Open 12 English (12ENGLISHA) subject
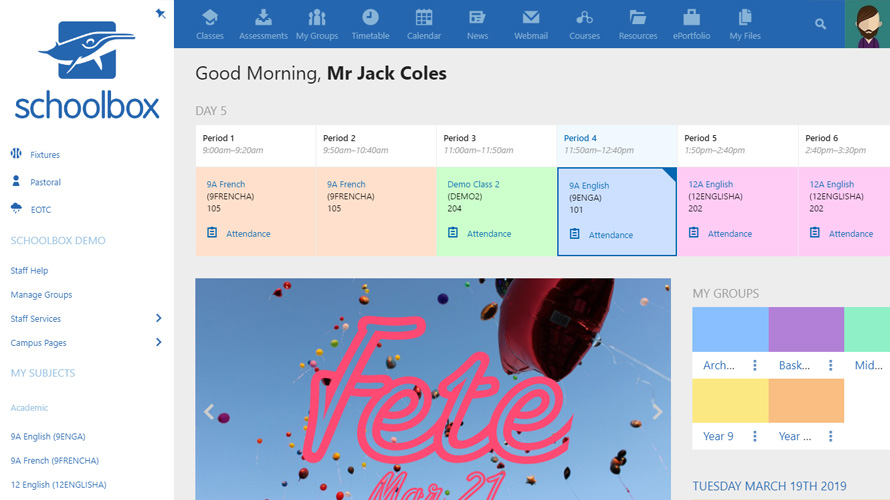 pyautogui.click(x=58, y=485)
